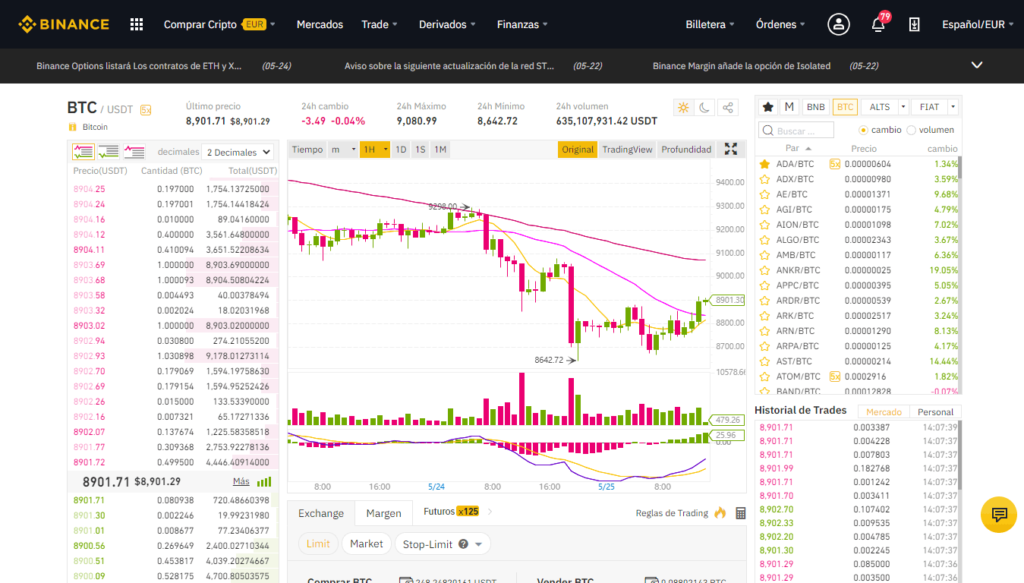Click the Binance logo
The image size is (1024, 583).
tap(64, 24)
